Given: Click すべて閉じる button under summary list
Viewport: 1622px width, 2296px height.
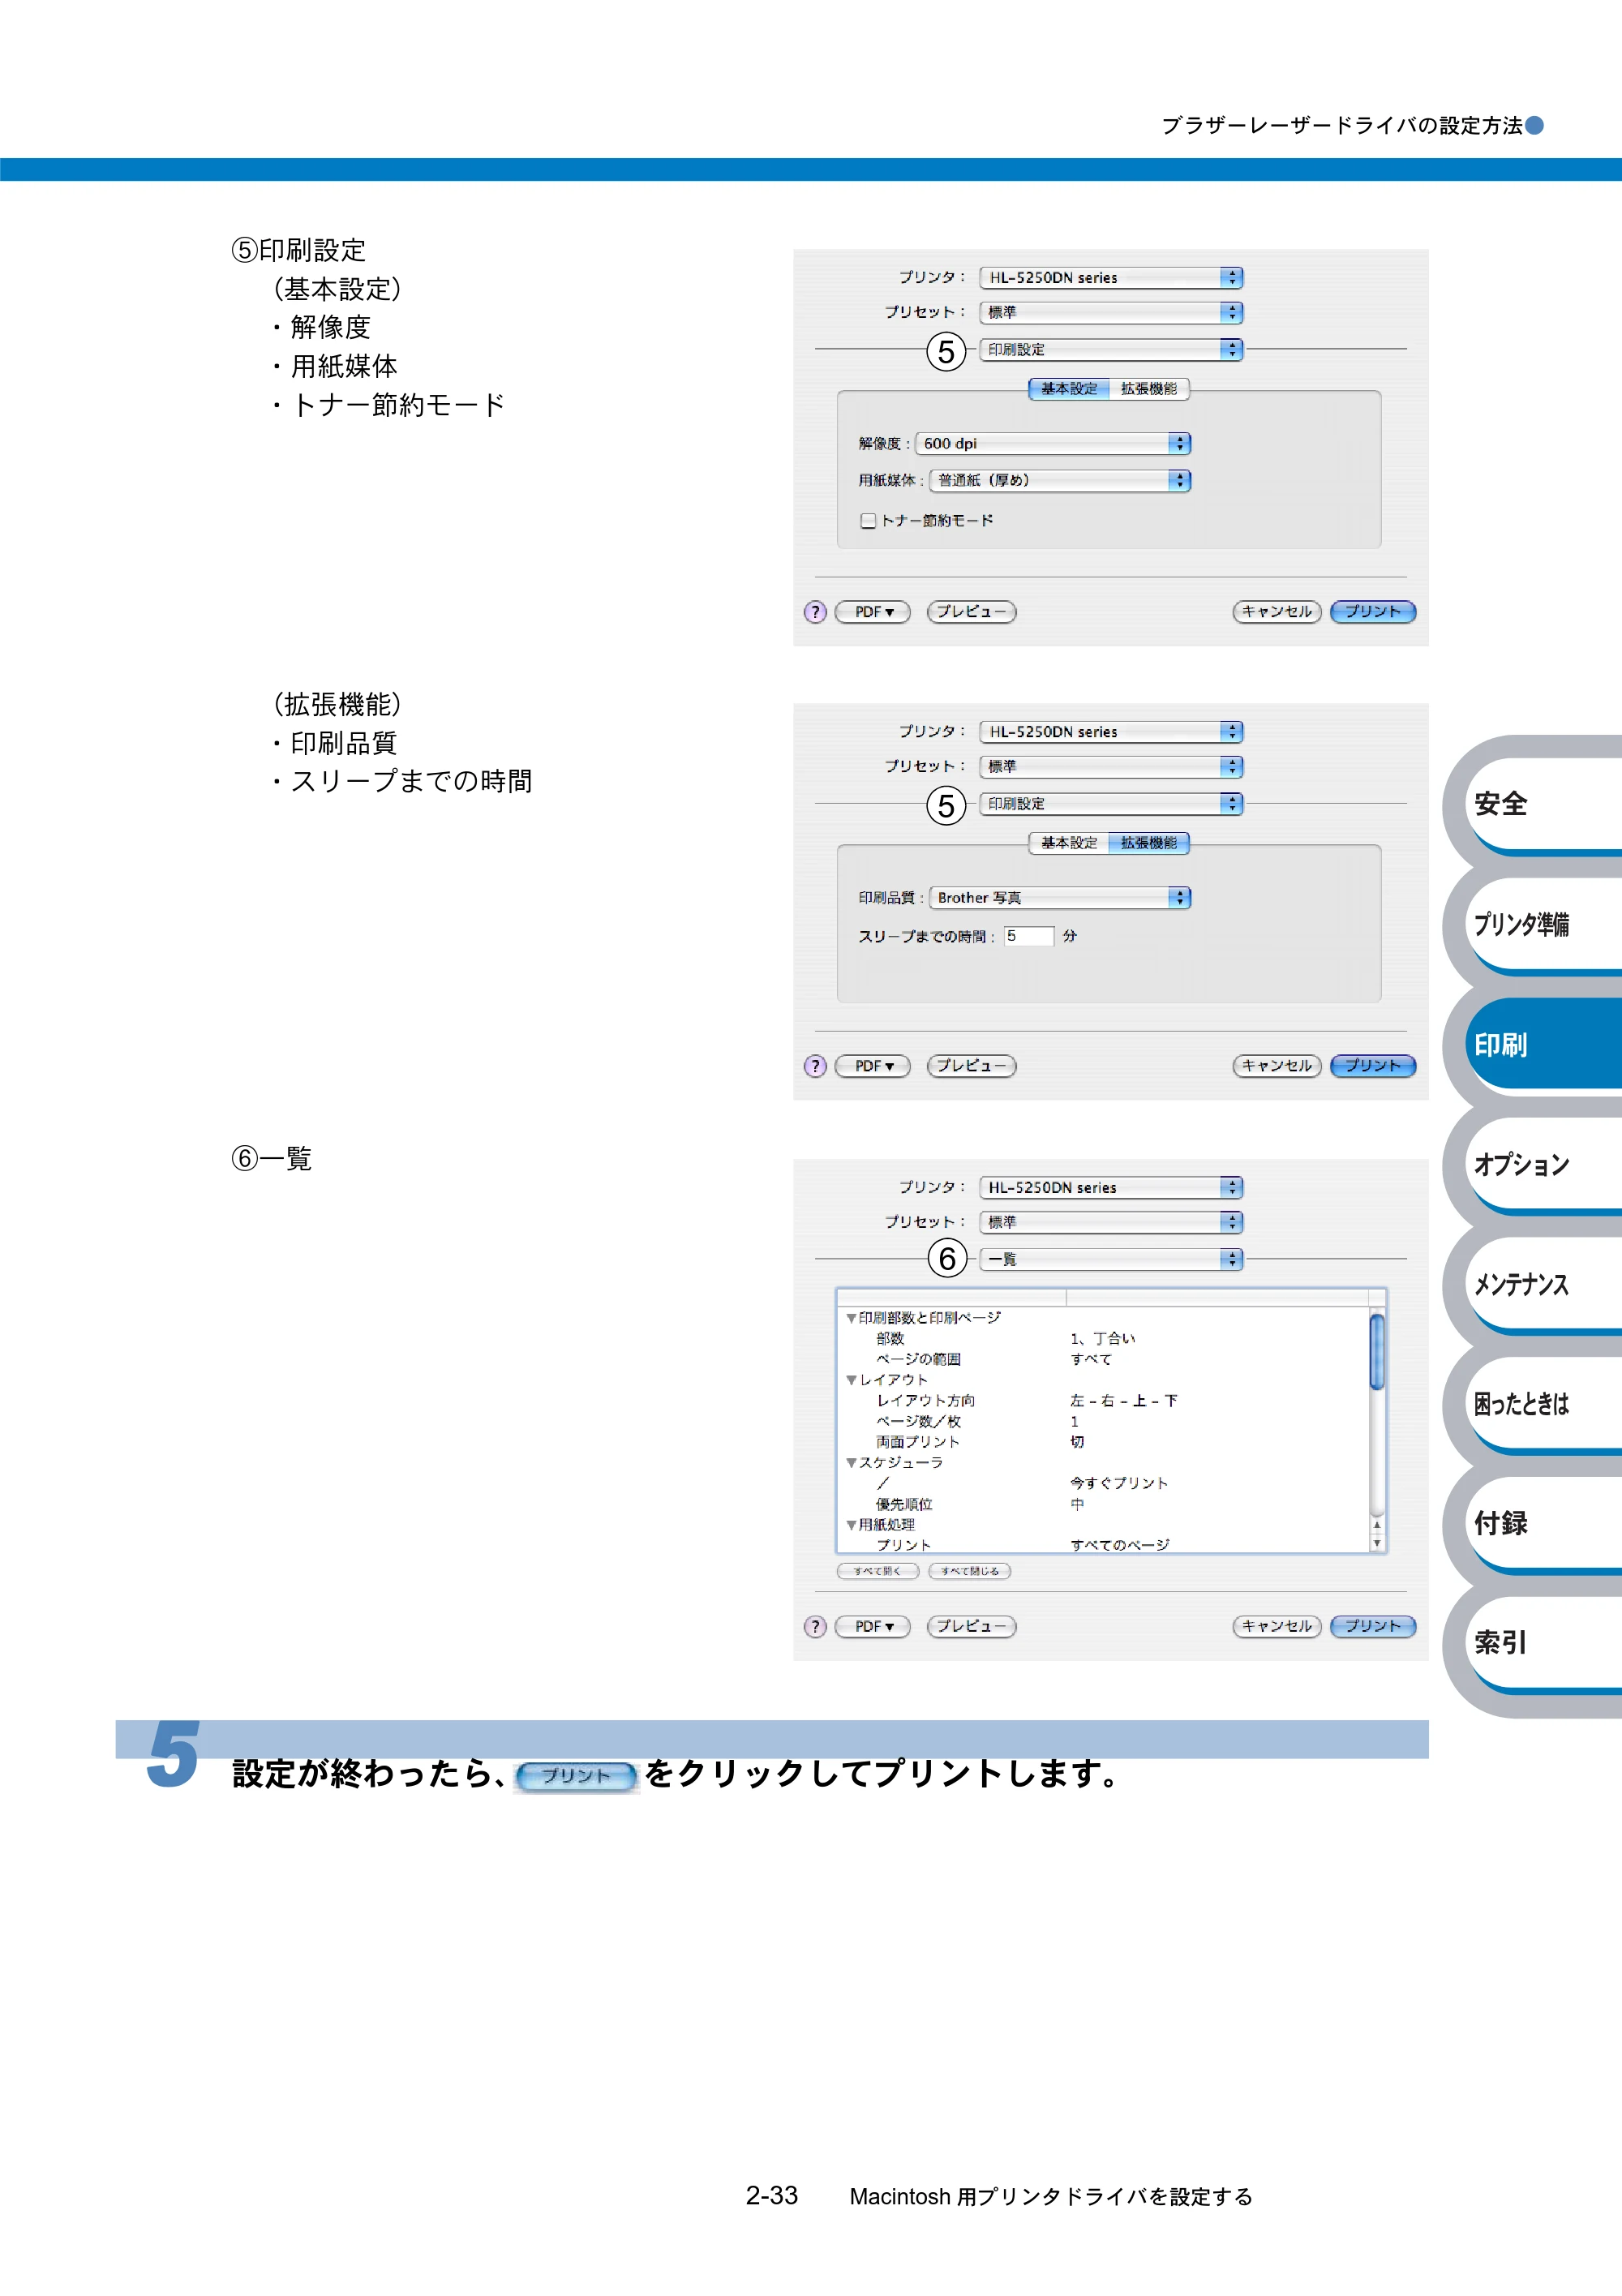Looking at the screenshot, I should click(x=970, y=1571).
